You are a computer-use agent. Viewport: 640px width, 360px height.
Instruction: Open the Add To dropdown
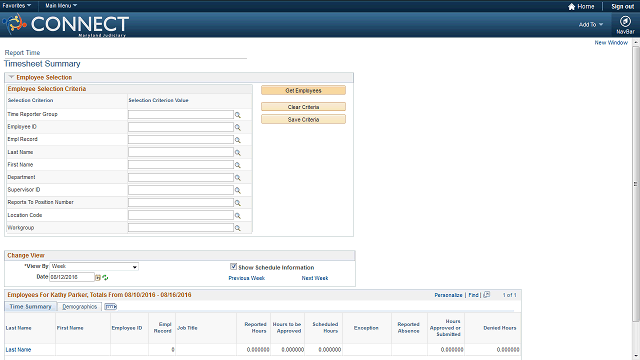[x=591, y=24]
